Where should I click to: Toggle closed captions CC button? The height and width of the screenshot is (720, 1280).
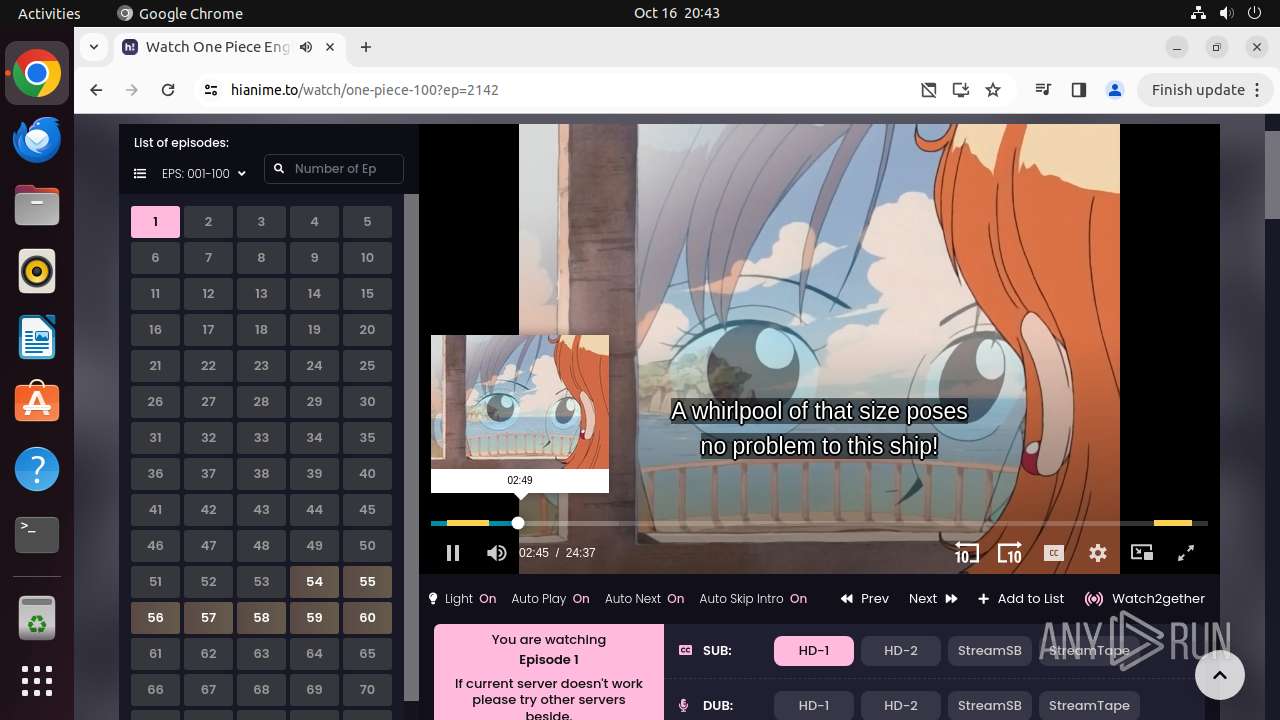(1053, 553)
